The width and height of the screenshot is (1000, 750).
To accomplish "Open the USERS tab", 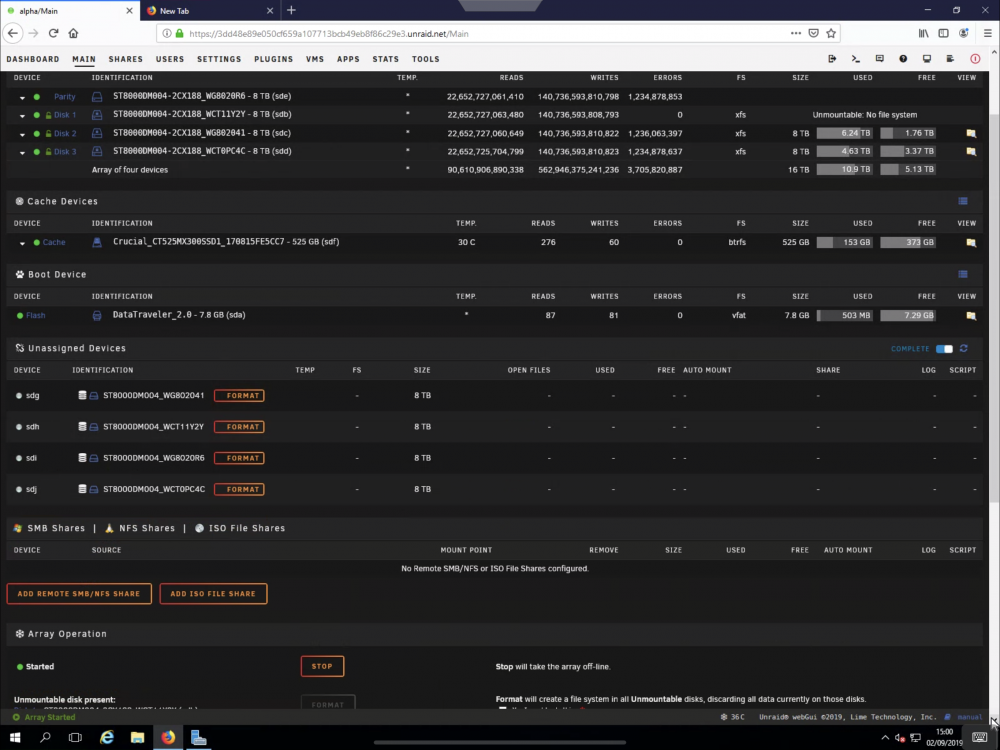I will [x=170, y=59].
